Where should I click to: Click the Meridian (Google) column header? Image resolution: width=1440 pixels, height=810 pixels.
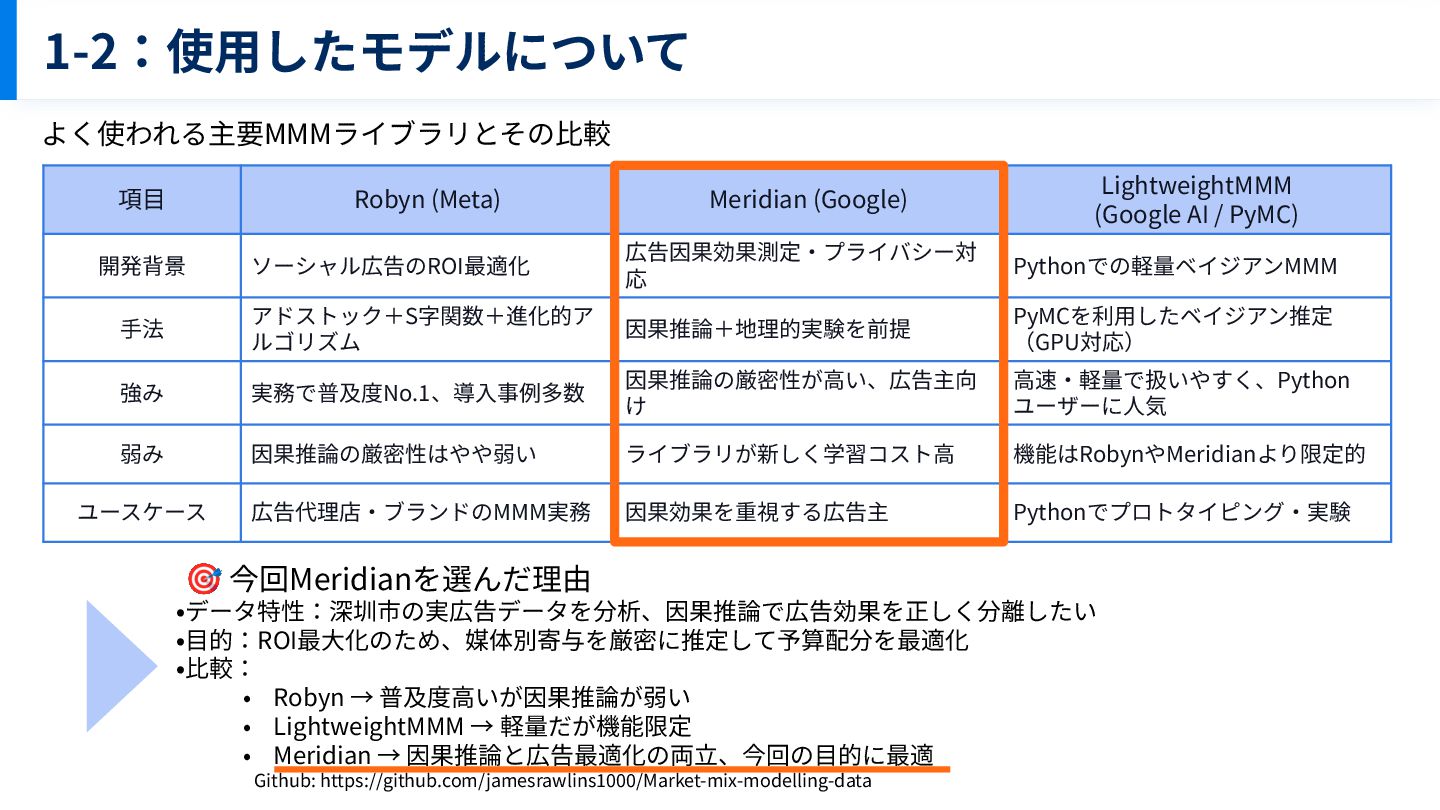(808, 200)
